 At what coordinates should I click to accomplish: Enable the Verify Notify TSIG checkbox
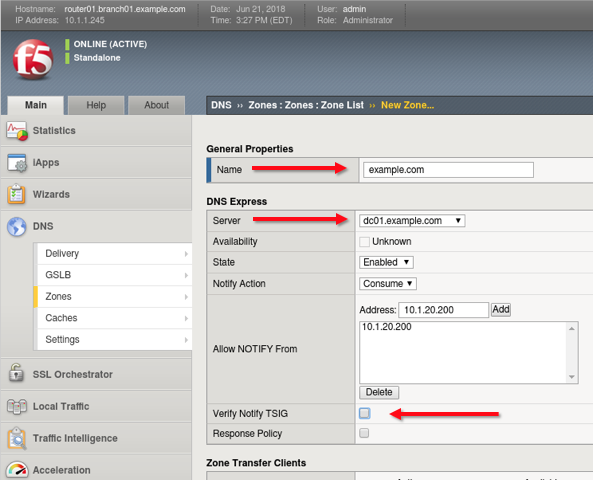(x=365, y=413)
